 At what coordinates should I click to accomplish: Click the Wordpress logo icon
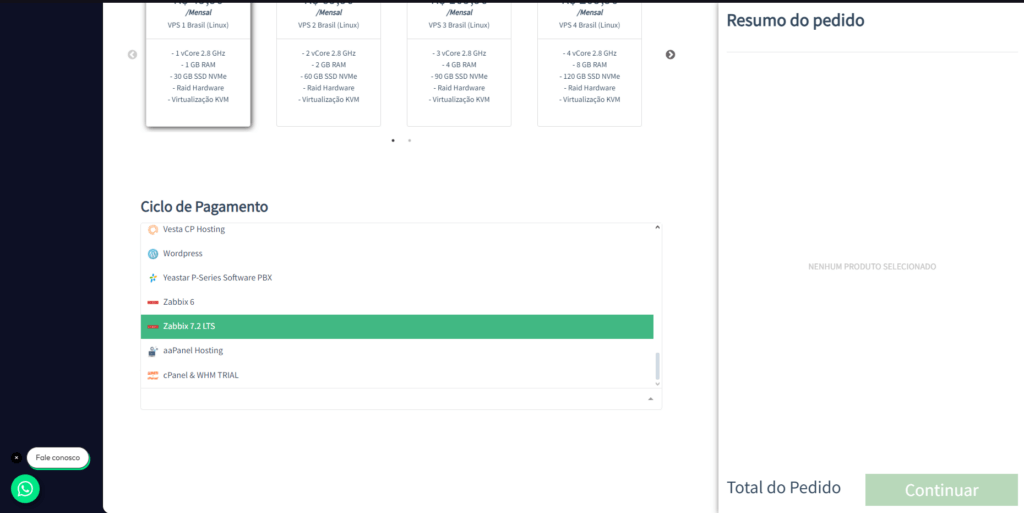(x=153, y=254)
